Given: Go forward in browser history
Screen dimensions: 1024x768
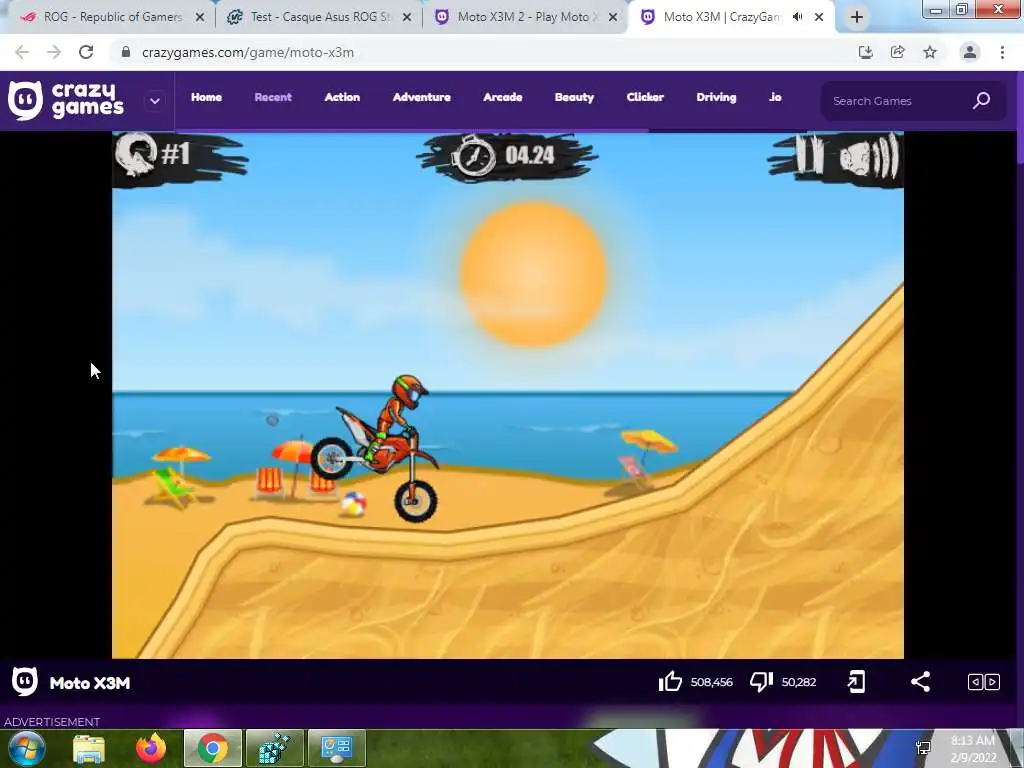Looking at the screenshot, I should (54, 52).
